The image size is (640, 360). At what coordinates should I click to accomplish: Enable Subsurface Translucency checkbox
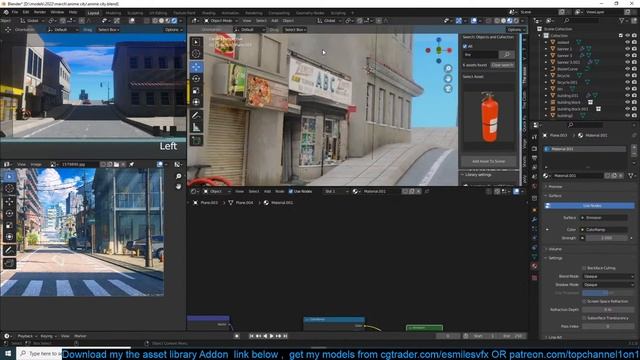coord(584,318)
